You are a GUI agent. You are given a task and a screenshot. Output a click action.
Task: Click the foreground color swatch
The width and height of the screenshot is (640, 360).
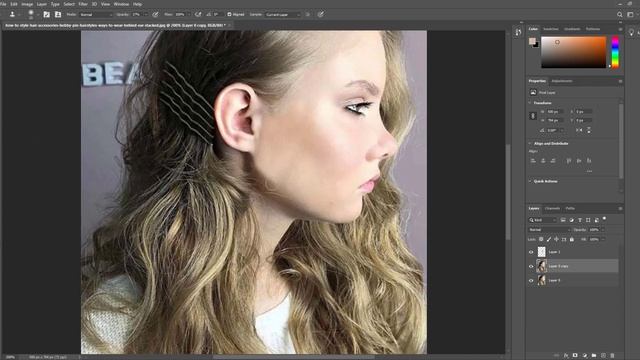pos(532,41)
